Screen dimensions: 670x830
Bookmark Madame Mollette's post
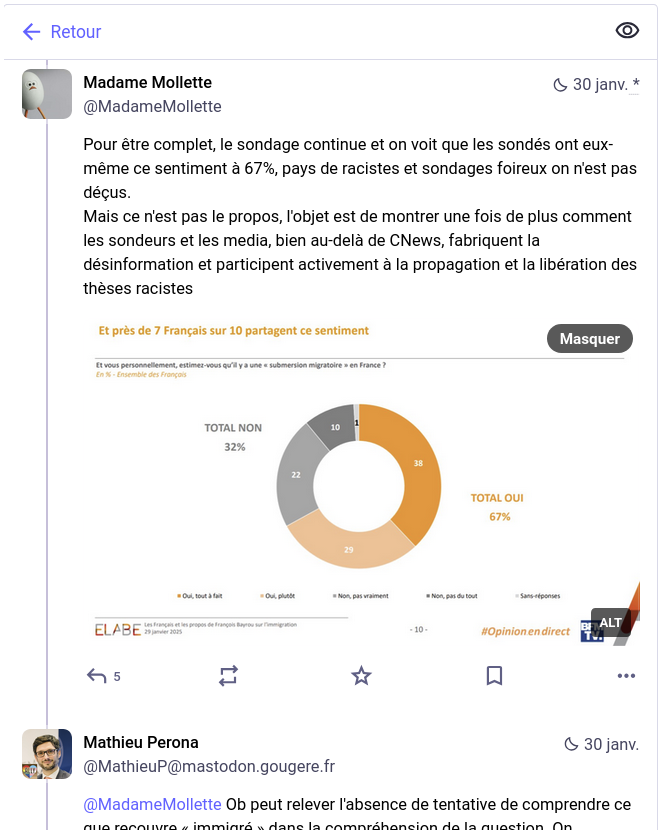(x=494, y=676)
